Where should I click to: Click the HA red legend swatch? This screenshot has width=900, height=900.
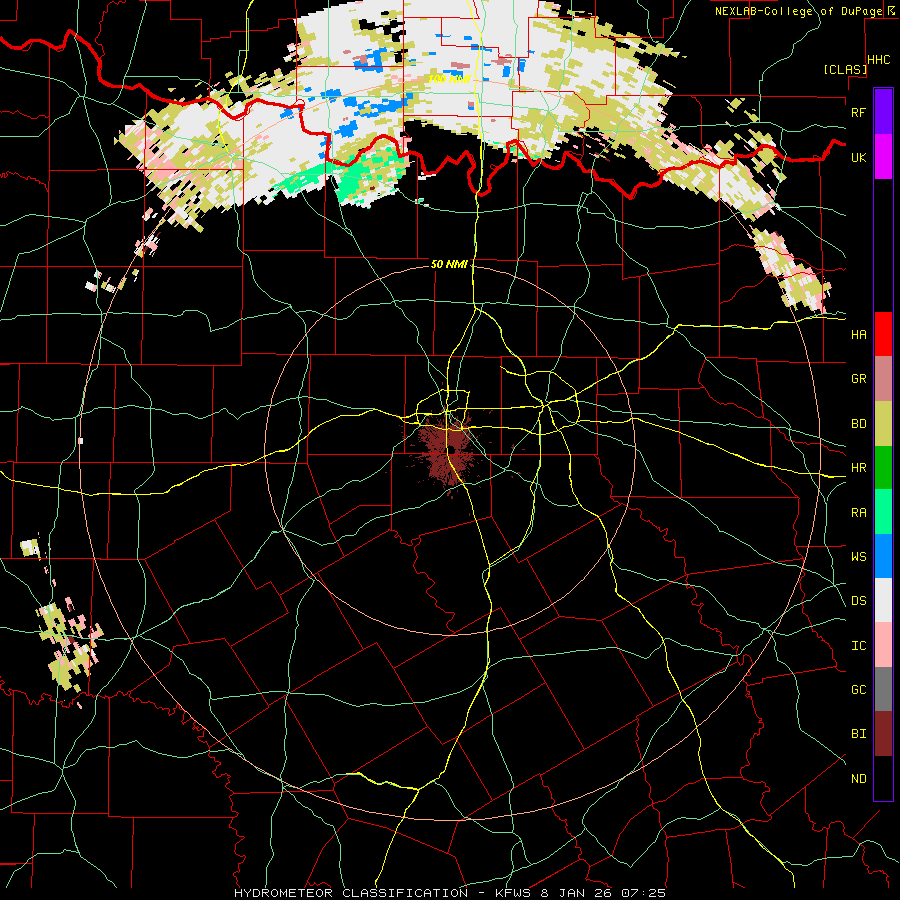point(883,334)
